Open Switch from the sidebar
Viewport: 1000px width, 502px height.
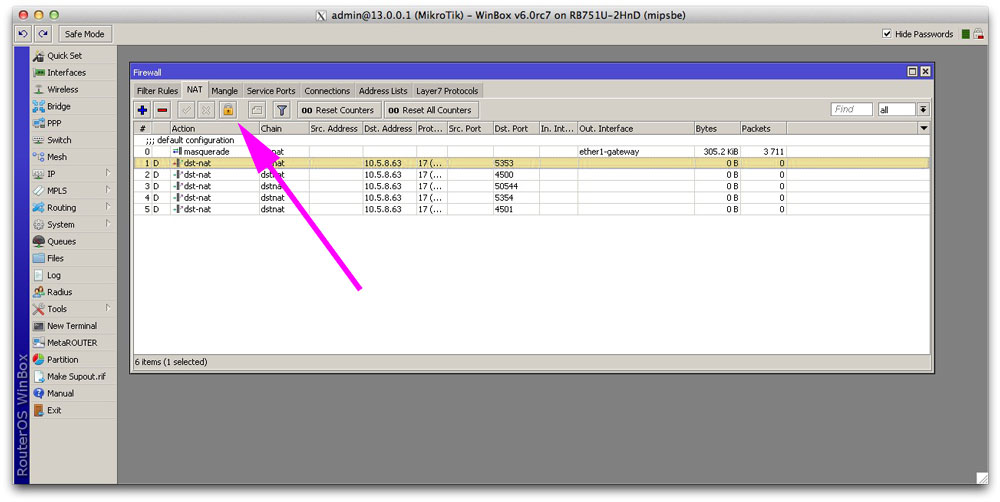pyautogui.click(x=73, y=140)
